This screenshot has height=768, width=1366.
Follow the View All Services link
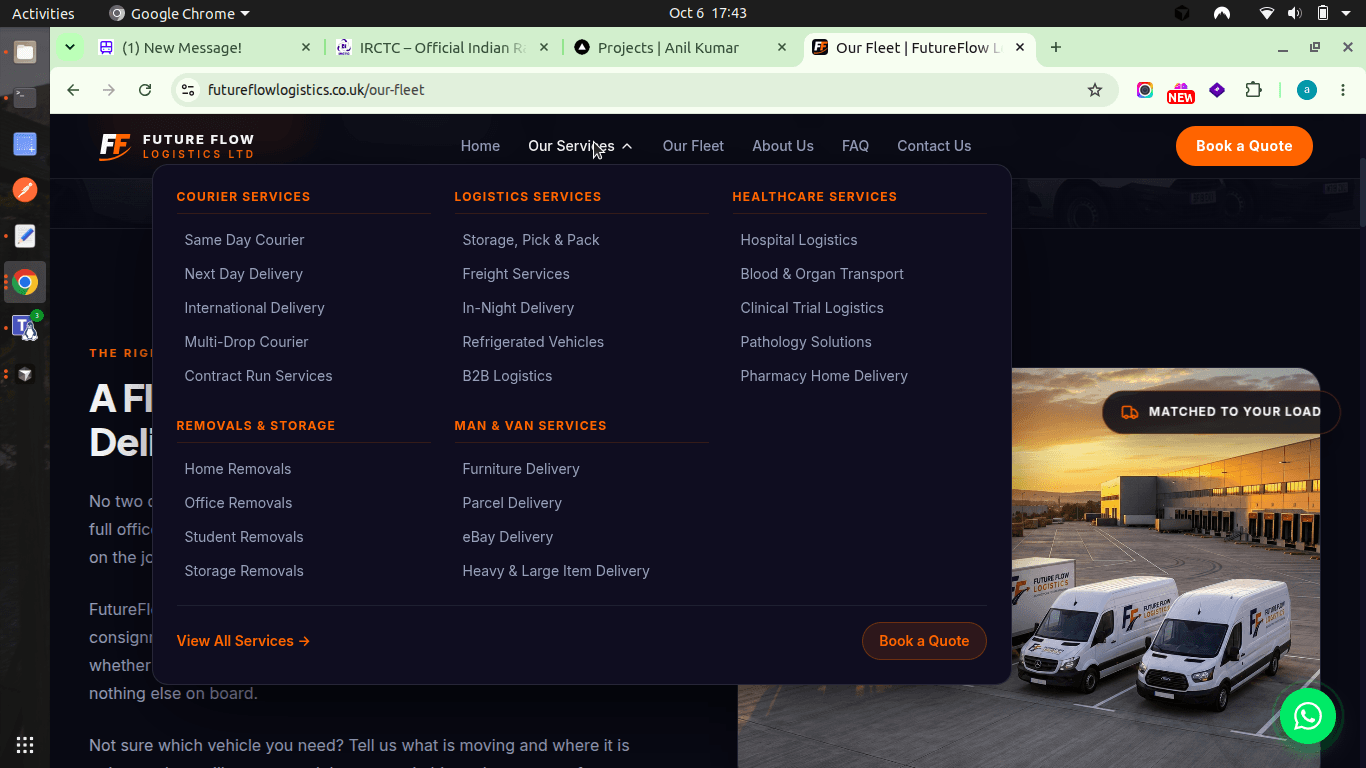point(243,641)
